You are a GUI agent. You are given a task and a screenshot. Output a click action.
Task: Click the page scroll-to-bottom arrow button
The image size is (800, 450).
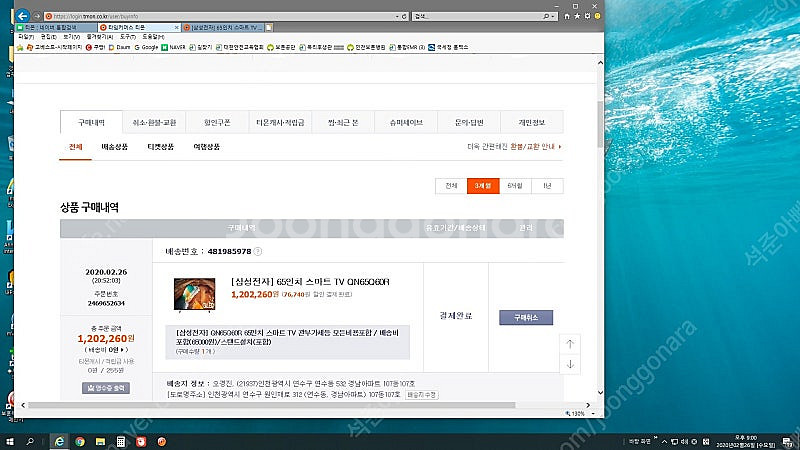[570, 364]
